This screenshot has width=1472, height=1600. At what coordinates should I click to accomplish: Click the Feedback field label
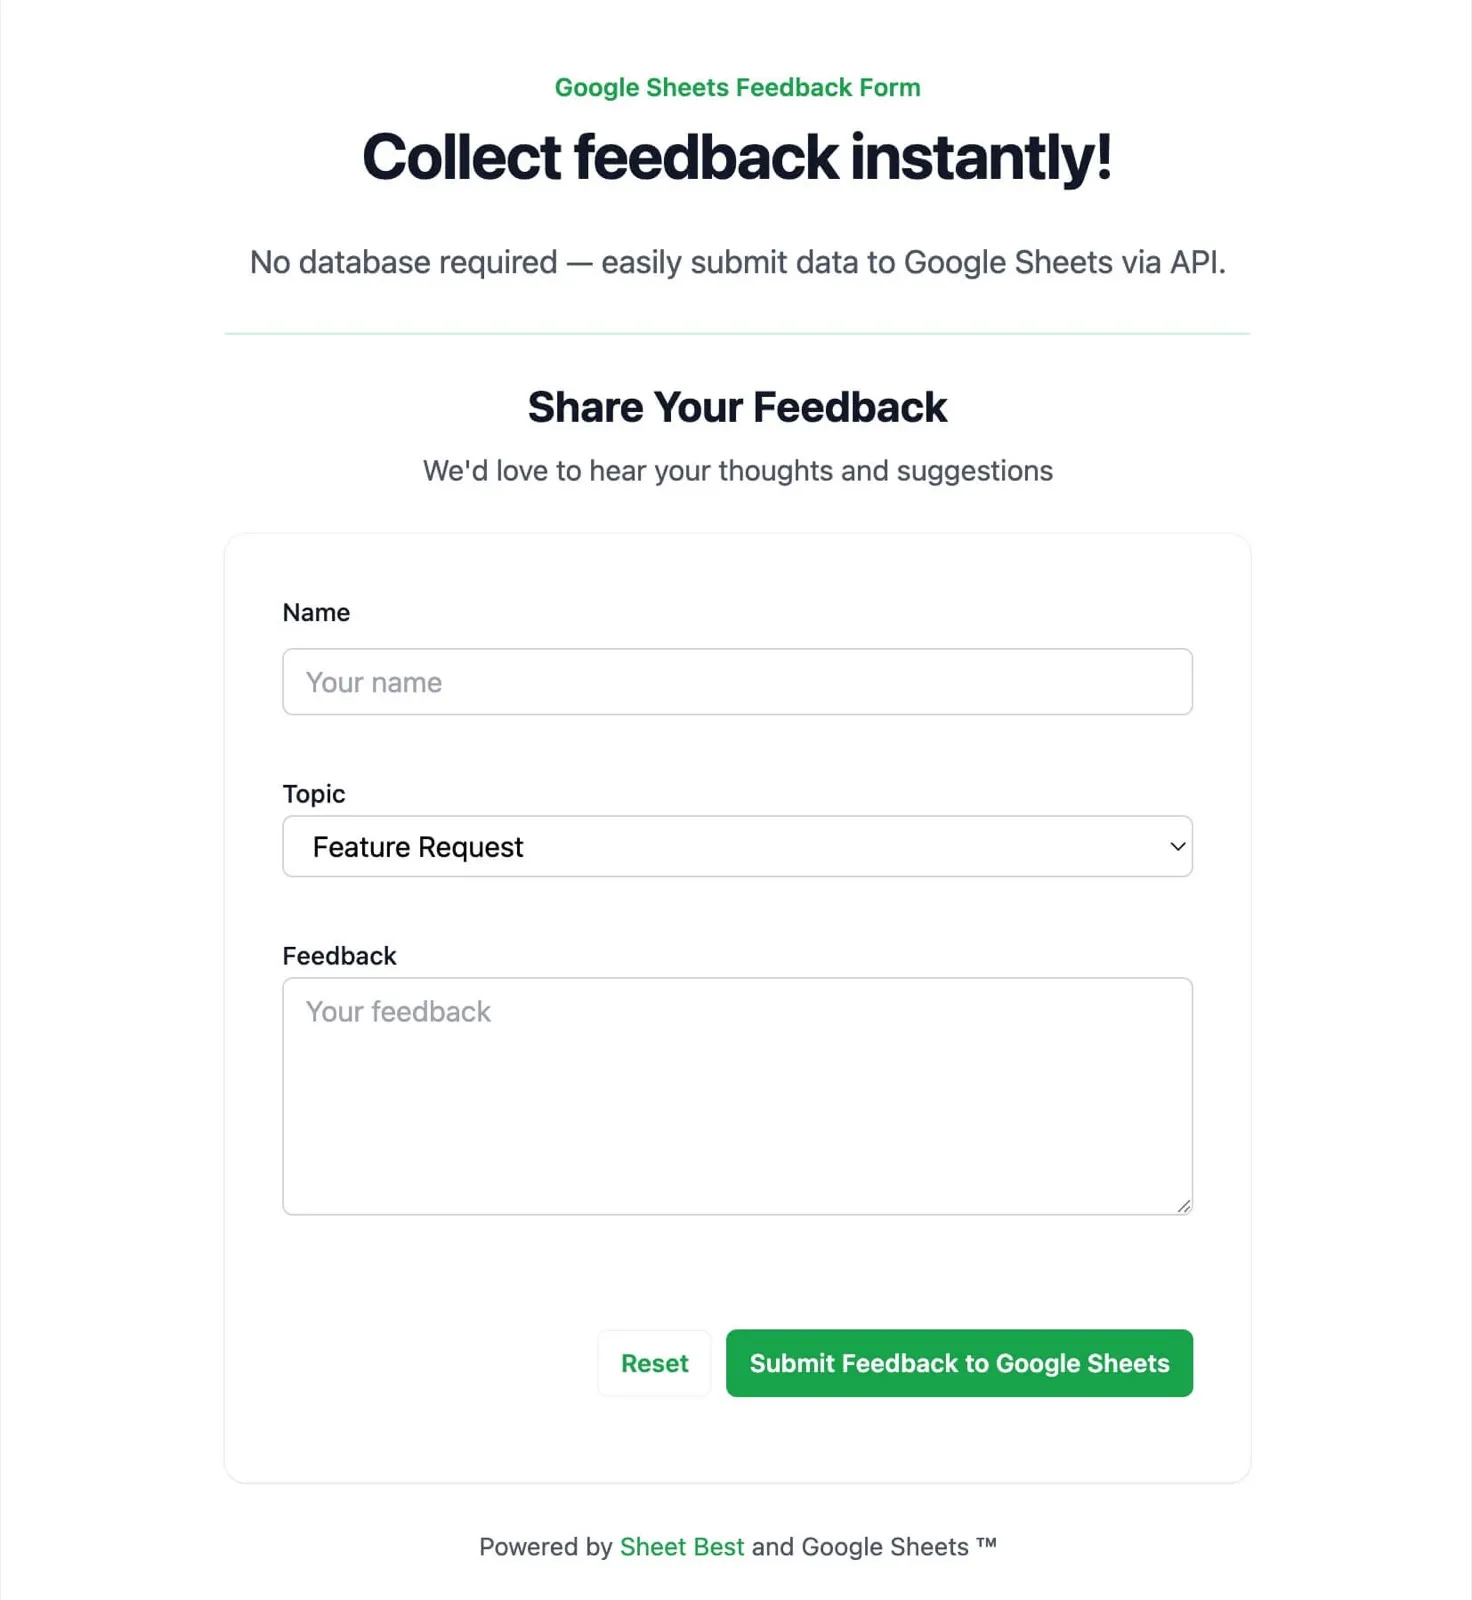(x=340, y=955)
